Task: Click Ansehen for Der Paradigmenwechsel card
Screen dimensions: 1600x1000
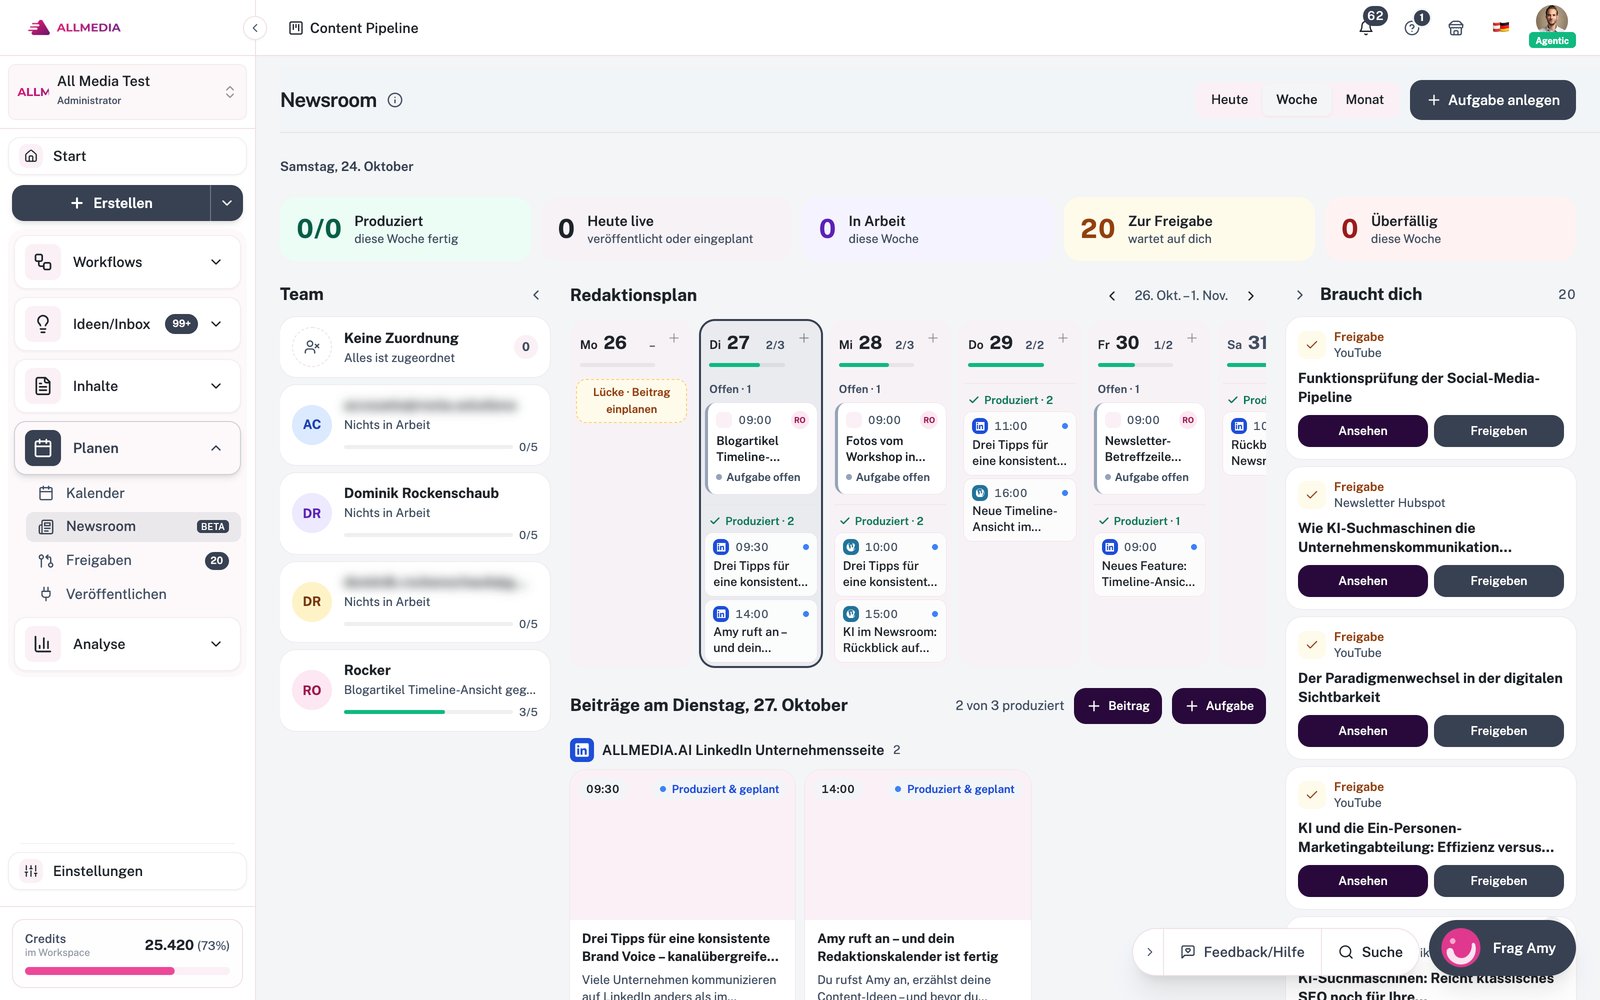Action: point(1362,731)
